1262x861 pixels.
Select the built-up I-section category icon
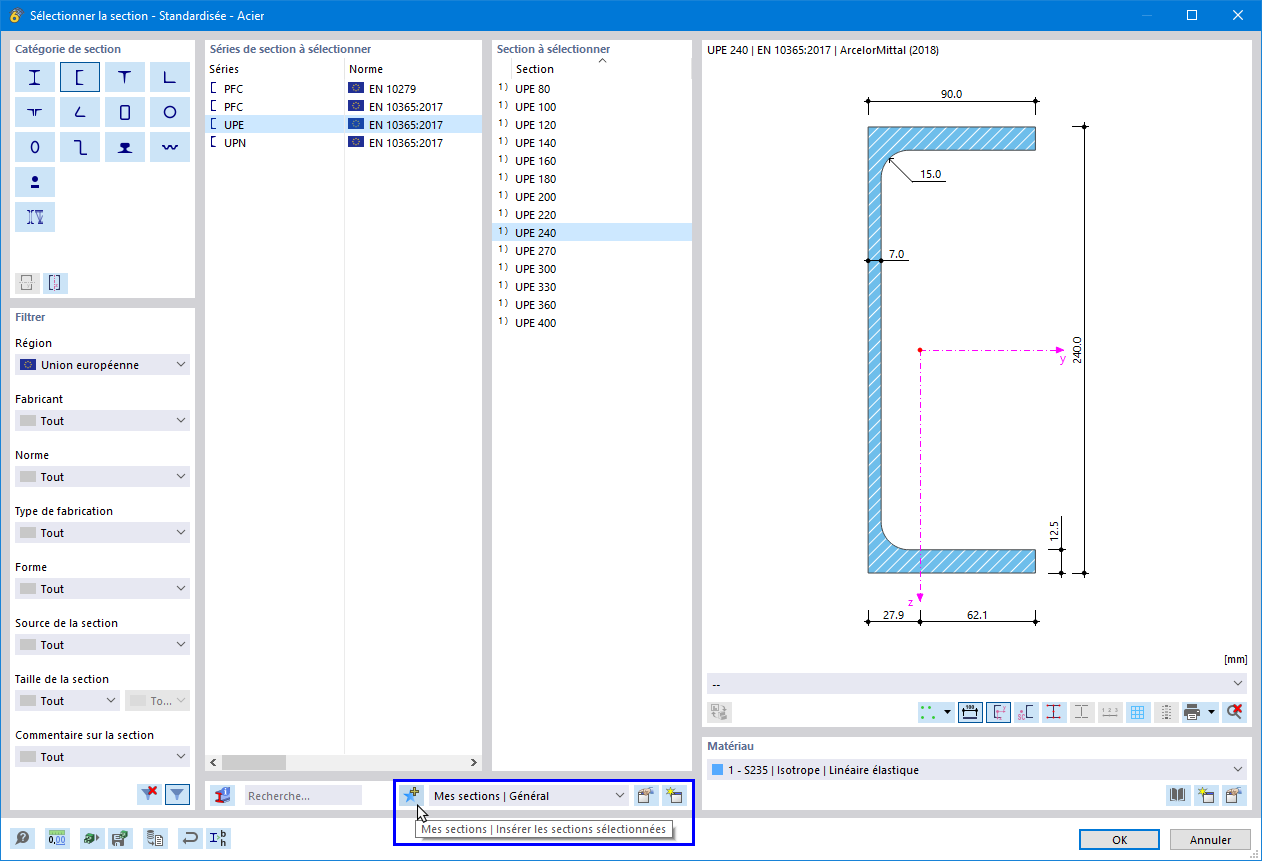(x=35, y=217)
